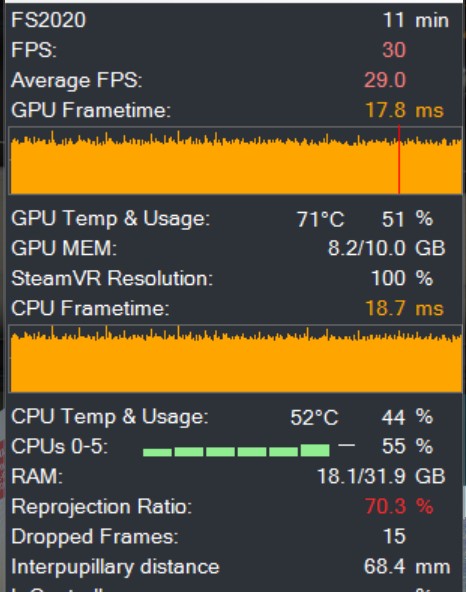Click the tallest last green CPU core bar
Viewport: 466px width, 592px height.
click(x=315, y=450)
